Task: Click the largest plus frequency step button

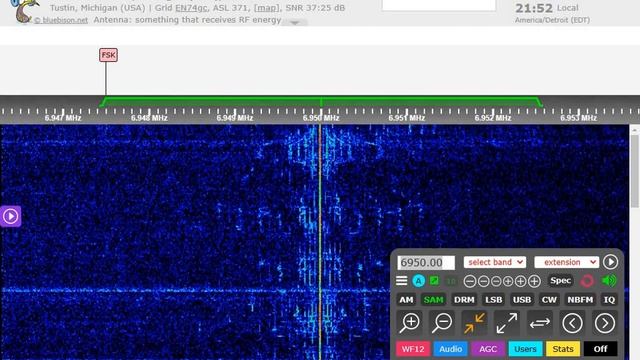Action: click(x=534, y=281)
